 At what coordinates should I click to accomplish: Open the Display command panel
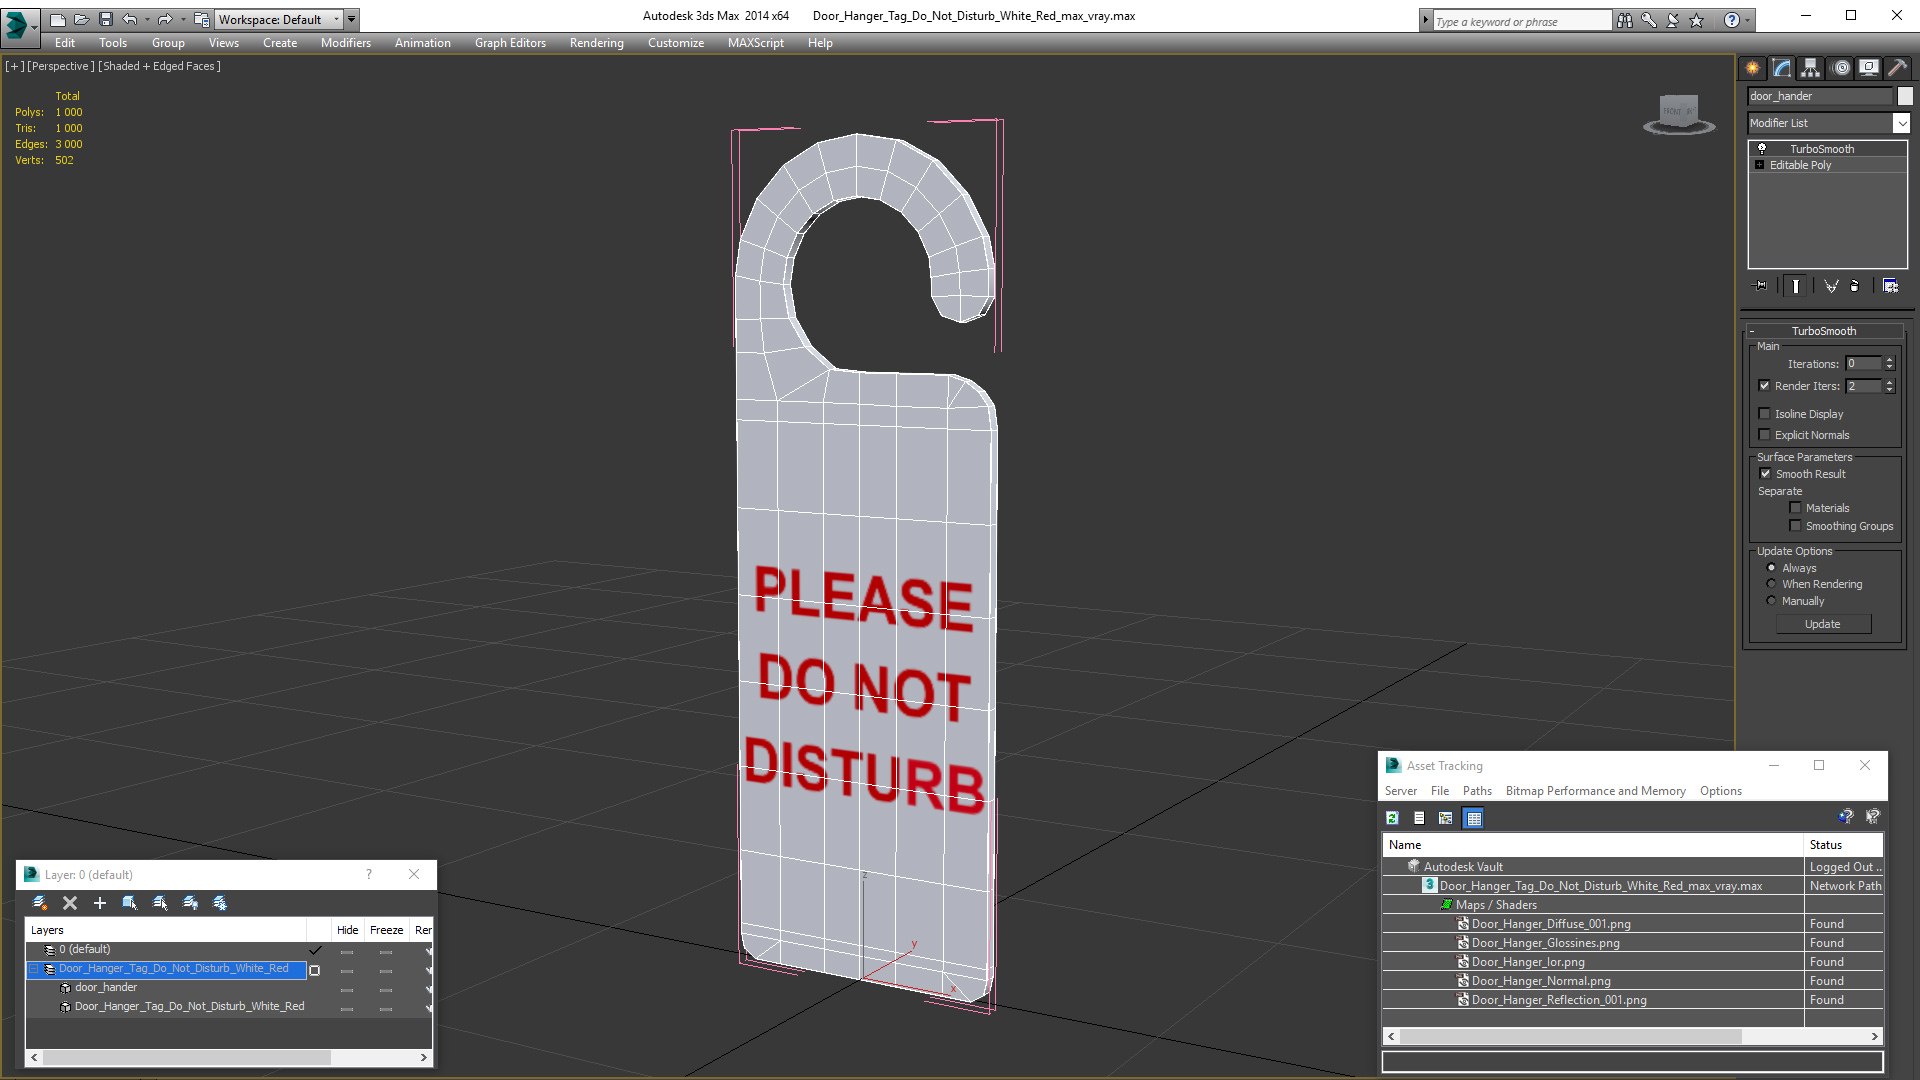coord(1868,68)
